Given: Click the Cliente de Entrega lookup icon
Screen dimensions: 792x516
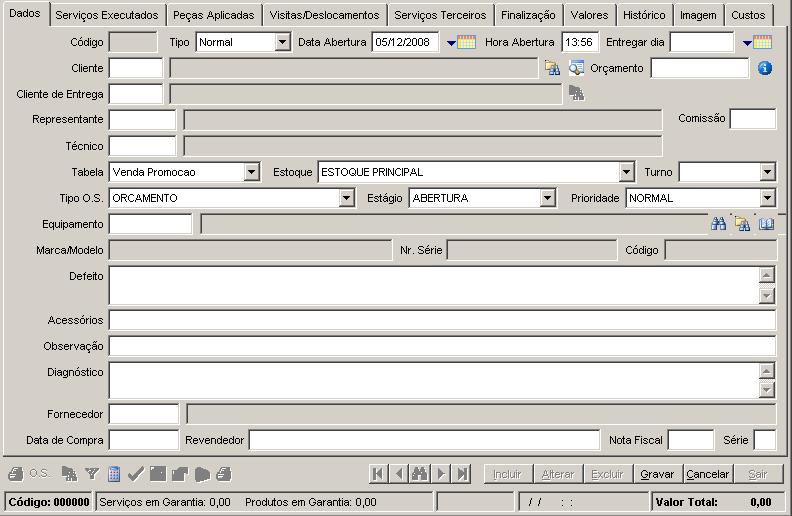Looking at the screenshot, I should click(x=576, y=93).
